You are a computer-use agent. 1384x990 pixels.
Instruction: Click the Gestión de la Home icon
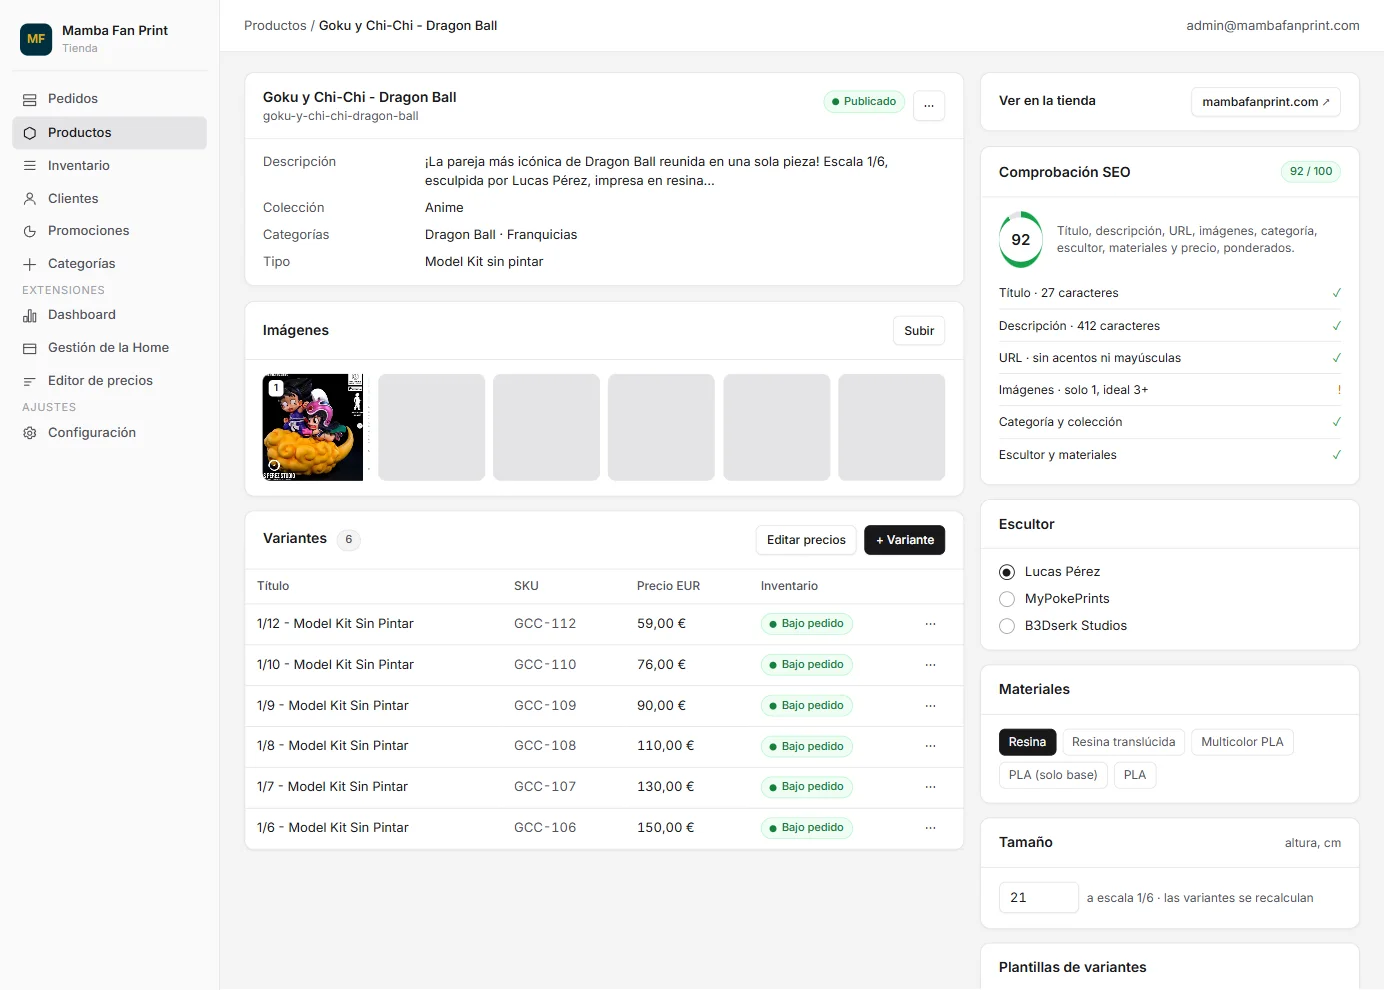point(30,348)
